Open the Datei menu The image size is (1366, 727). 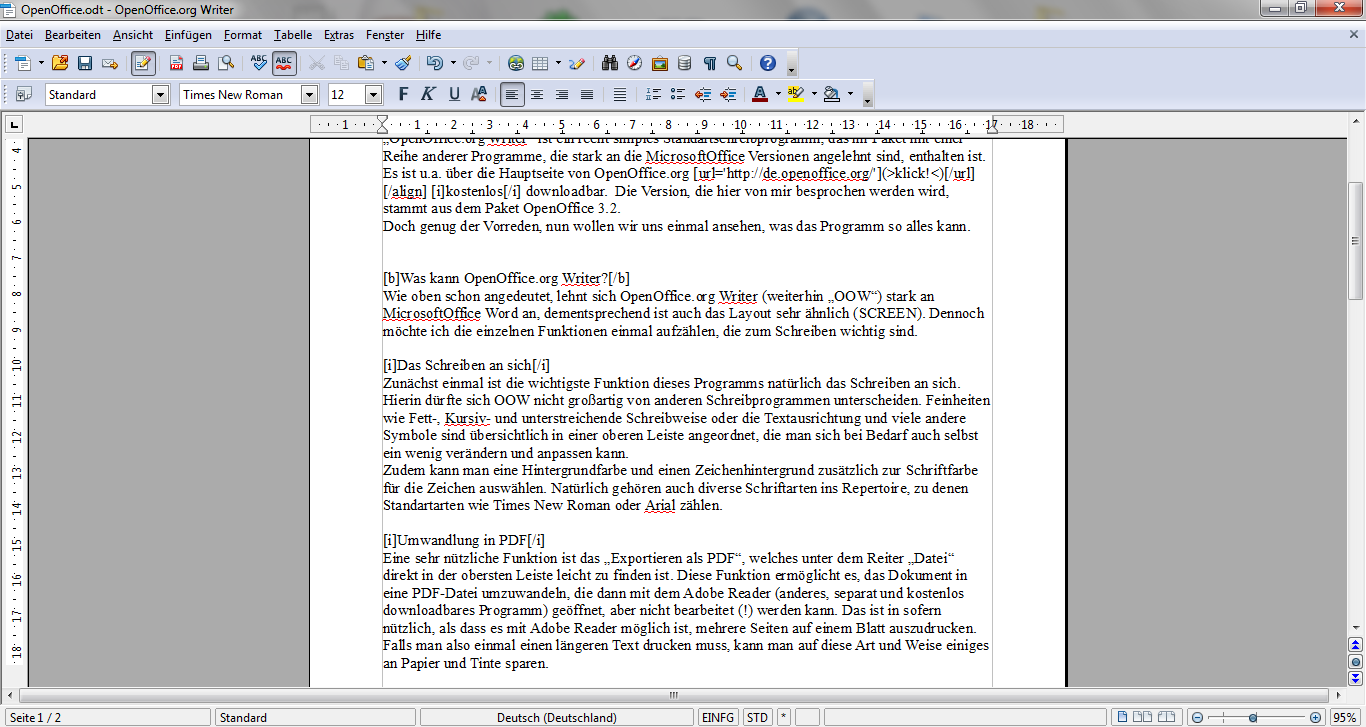19,34
